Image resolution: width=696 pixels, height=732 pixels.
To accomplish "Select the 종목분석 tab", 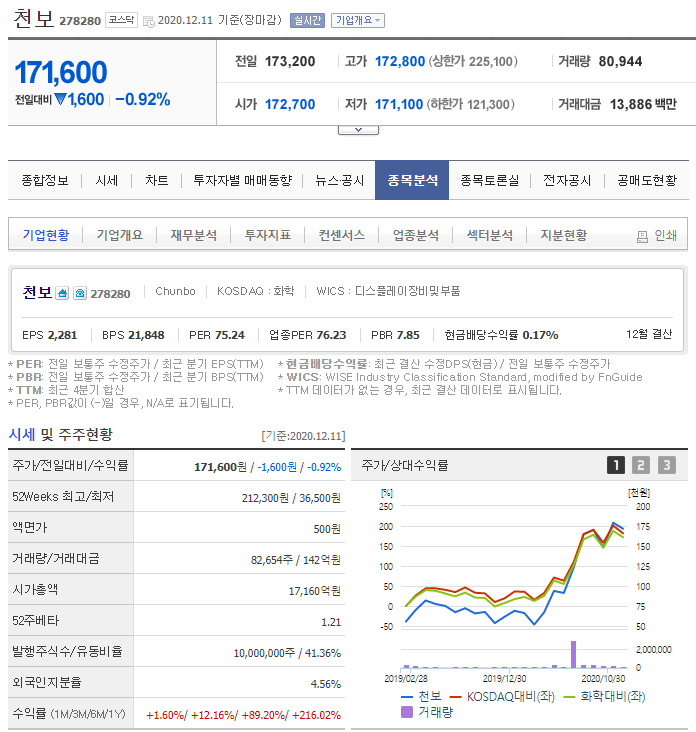I will coord(412,180).
